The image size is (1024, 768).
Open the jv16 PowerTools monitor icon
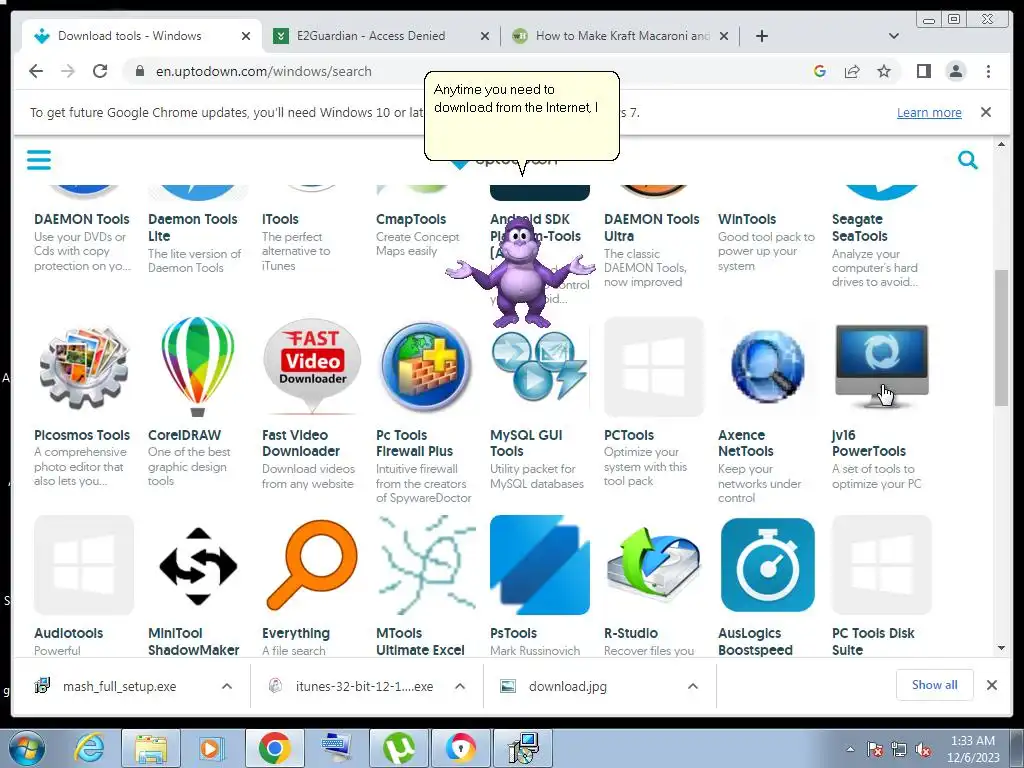882,366
